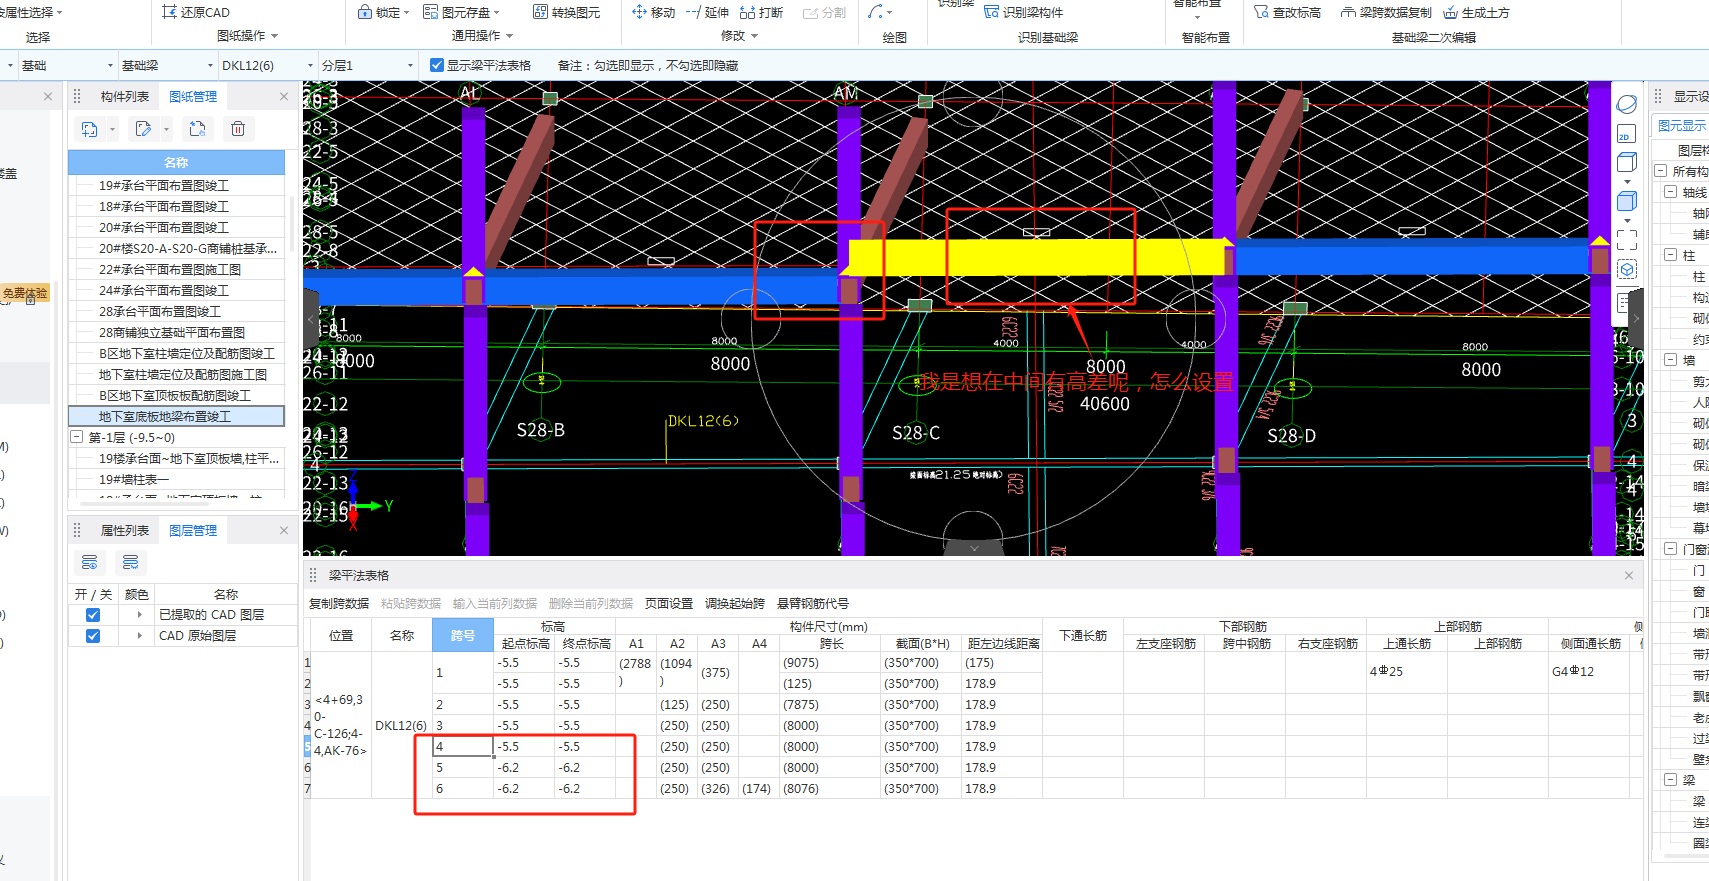Click the solid shaded cube display icon
This screenshot has width=1709, height=881.
point(1627,201)
